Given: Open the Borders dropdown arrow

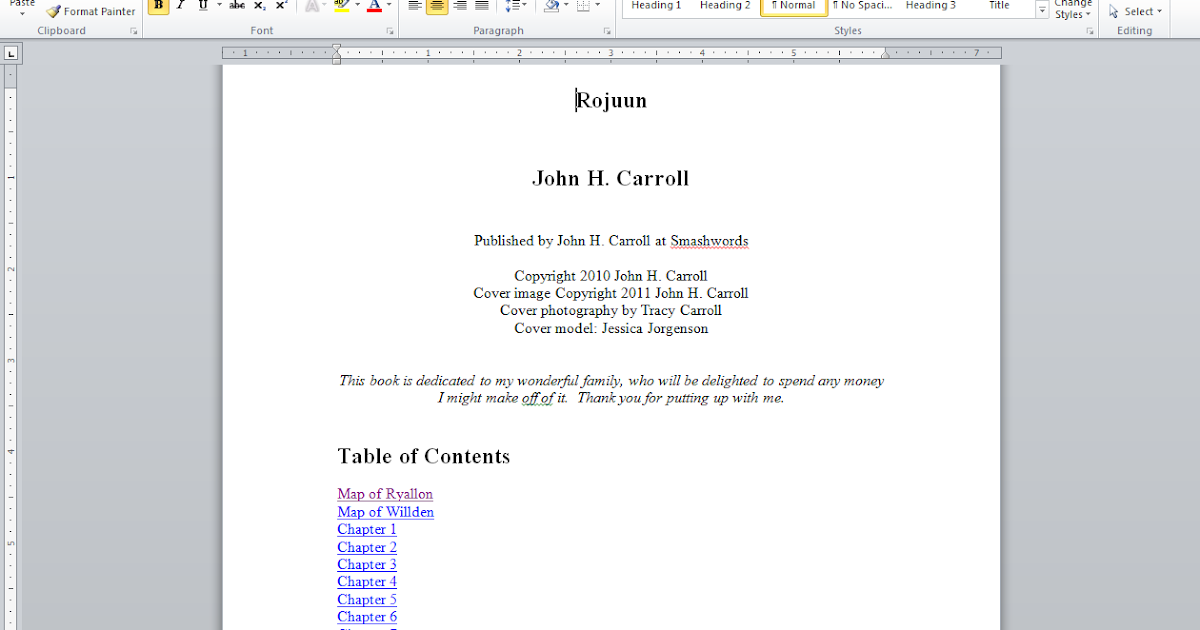Looking at the screenshot, I should pos(598,6).
